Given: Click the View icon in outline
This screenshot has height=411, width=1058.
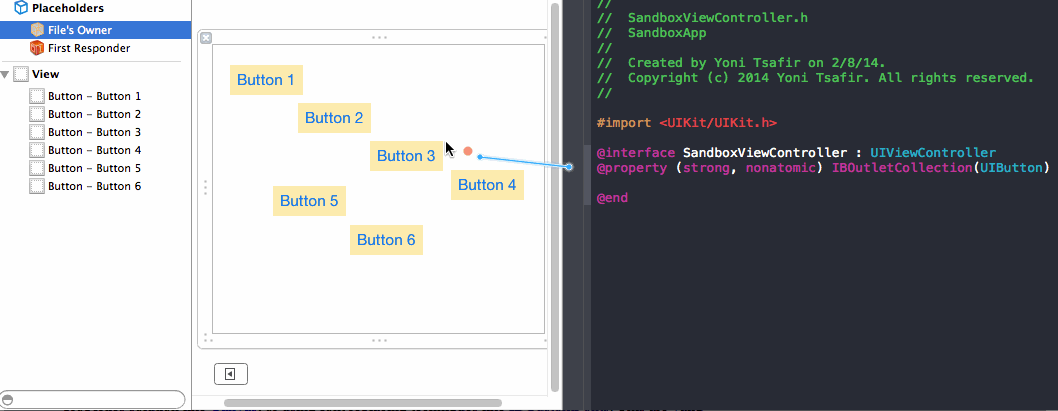Looking at the screenshot, I should tap(22, 74).
